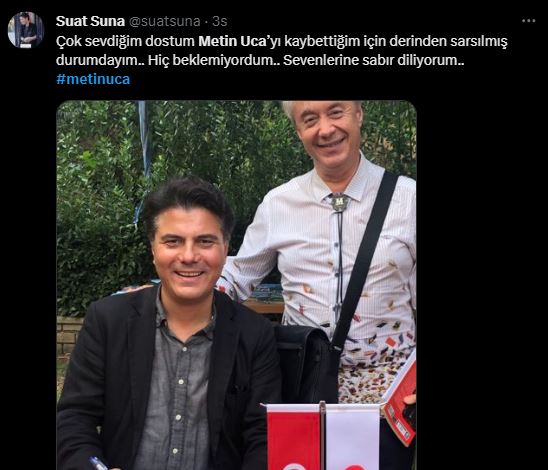Open Suat Suna's profile avatar picture
548x470 pixels.
click(26, 30)
